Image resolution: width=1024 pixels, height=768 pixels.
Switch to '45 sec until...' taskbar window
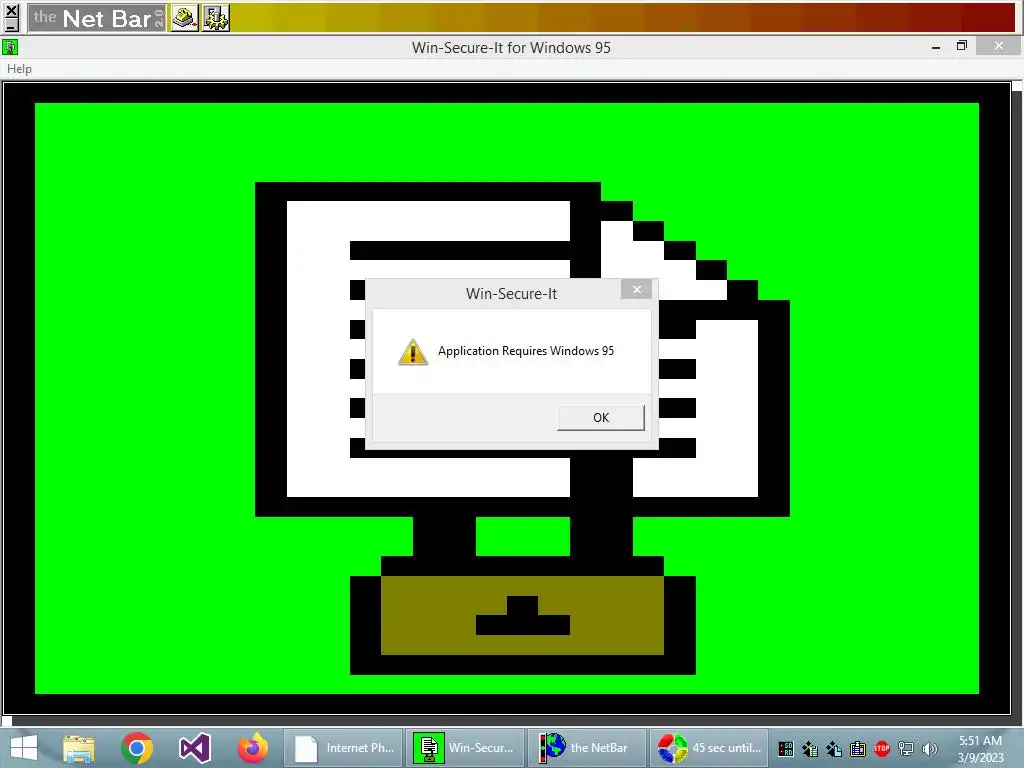click(709, 748)
